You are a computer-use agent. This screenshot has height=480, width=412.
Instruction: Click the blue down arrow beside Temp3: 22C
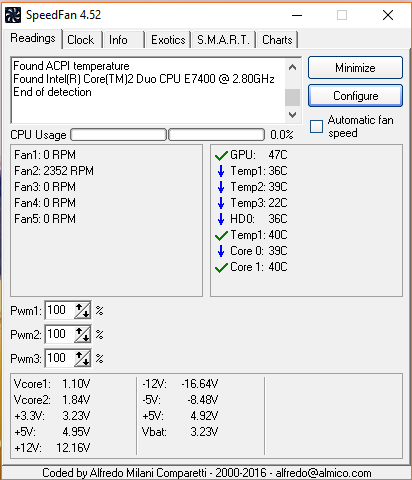[x=221, y=203]
